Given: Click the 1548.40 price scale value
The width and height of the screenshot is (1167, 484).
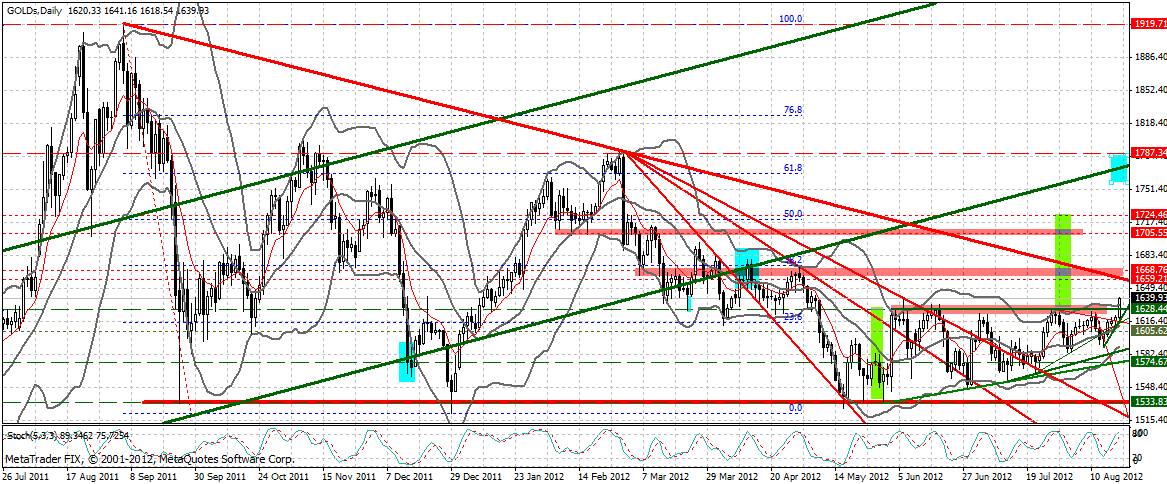Looking at the screenshot, I should click(x=1150, y=386).
